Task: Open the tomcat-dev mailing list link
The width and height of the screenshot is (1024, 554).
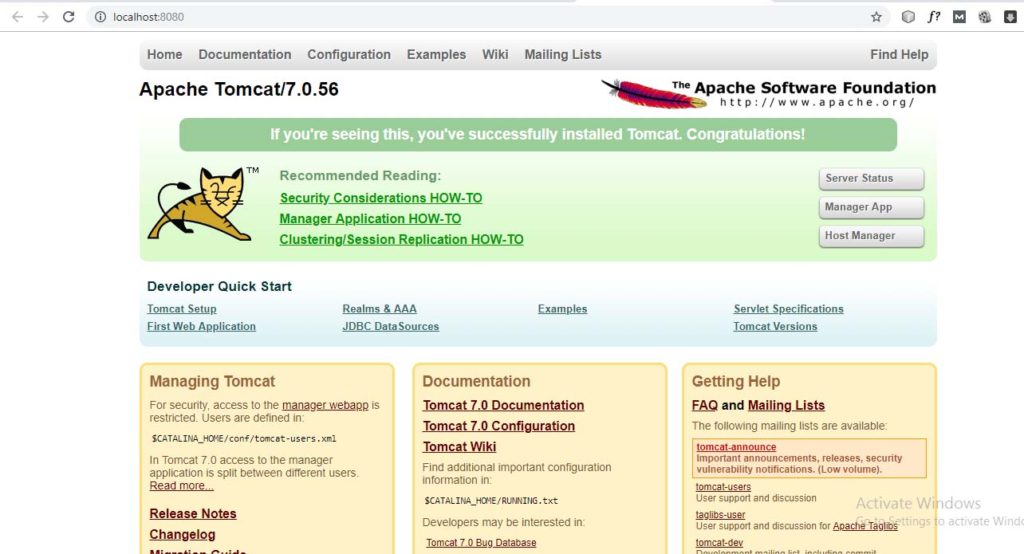Action: tap(719, 544)
